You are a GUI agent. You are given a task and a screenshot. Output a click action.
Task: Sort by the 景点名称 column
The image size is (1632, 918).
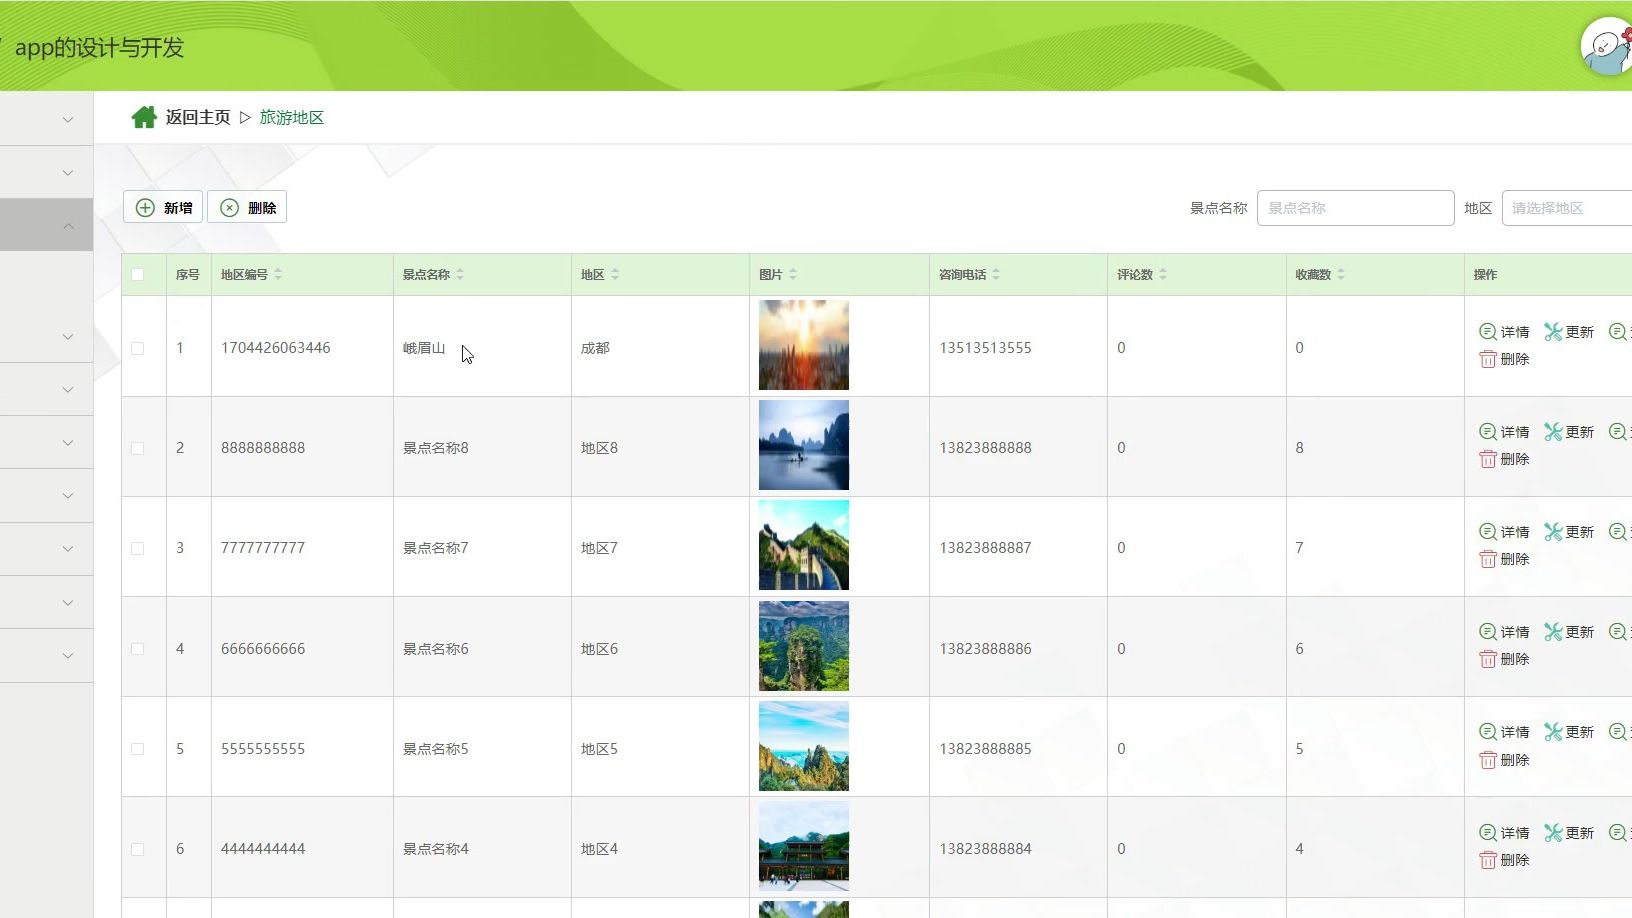coord(460,274)
